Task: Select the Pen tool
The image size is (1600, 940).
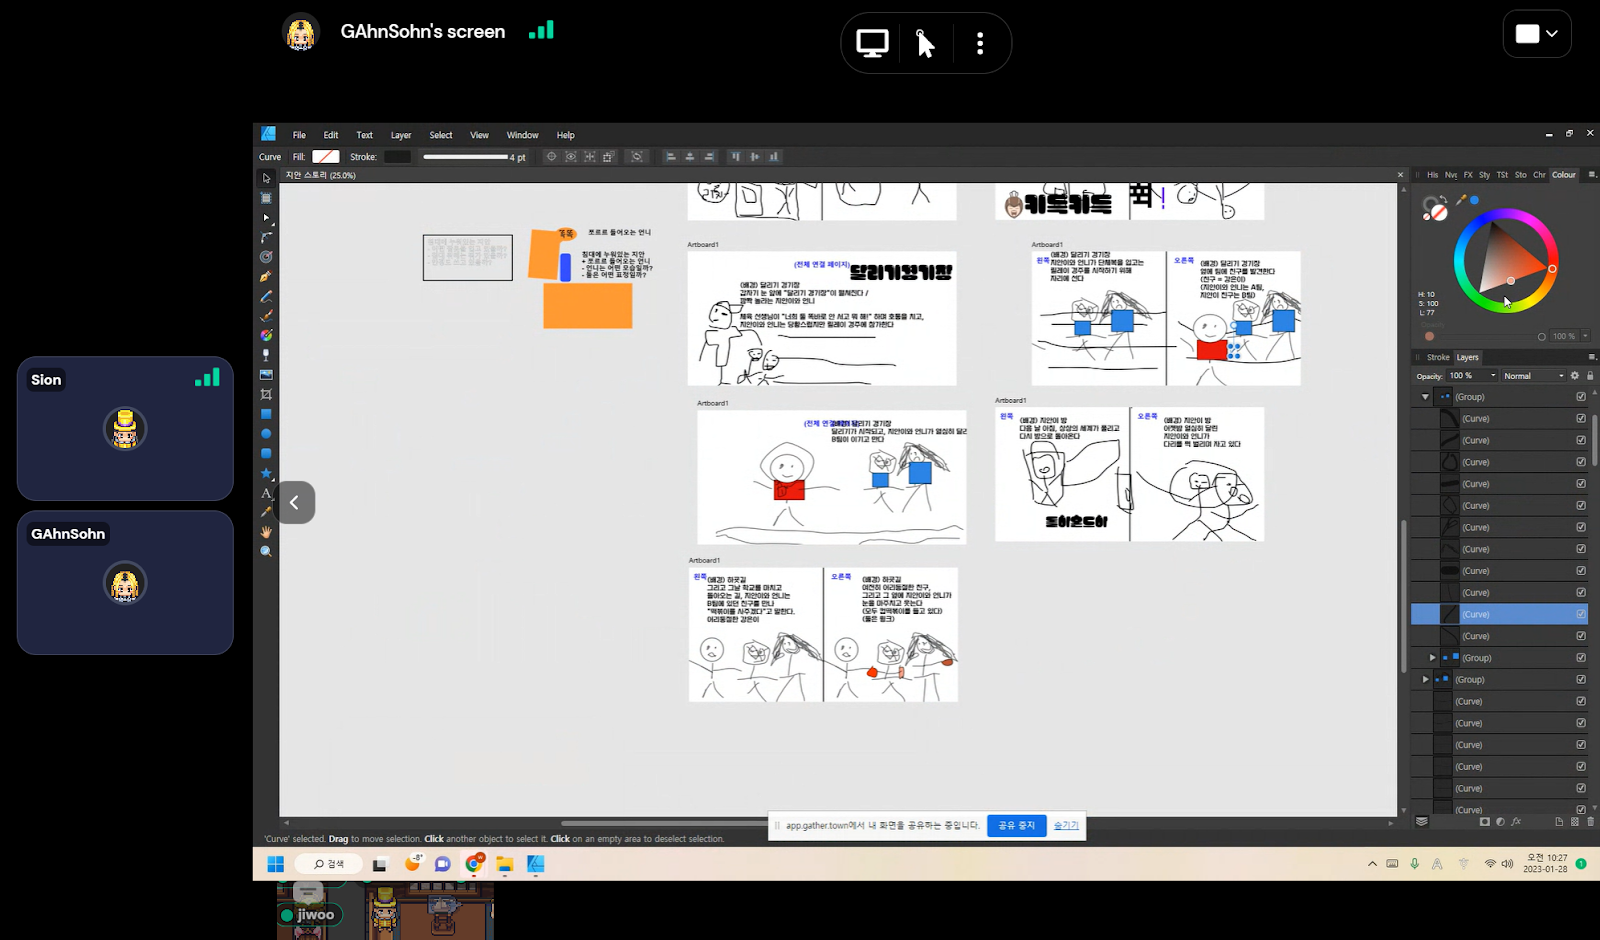Action: 266,276
